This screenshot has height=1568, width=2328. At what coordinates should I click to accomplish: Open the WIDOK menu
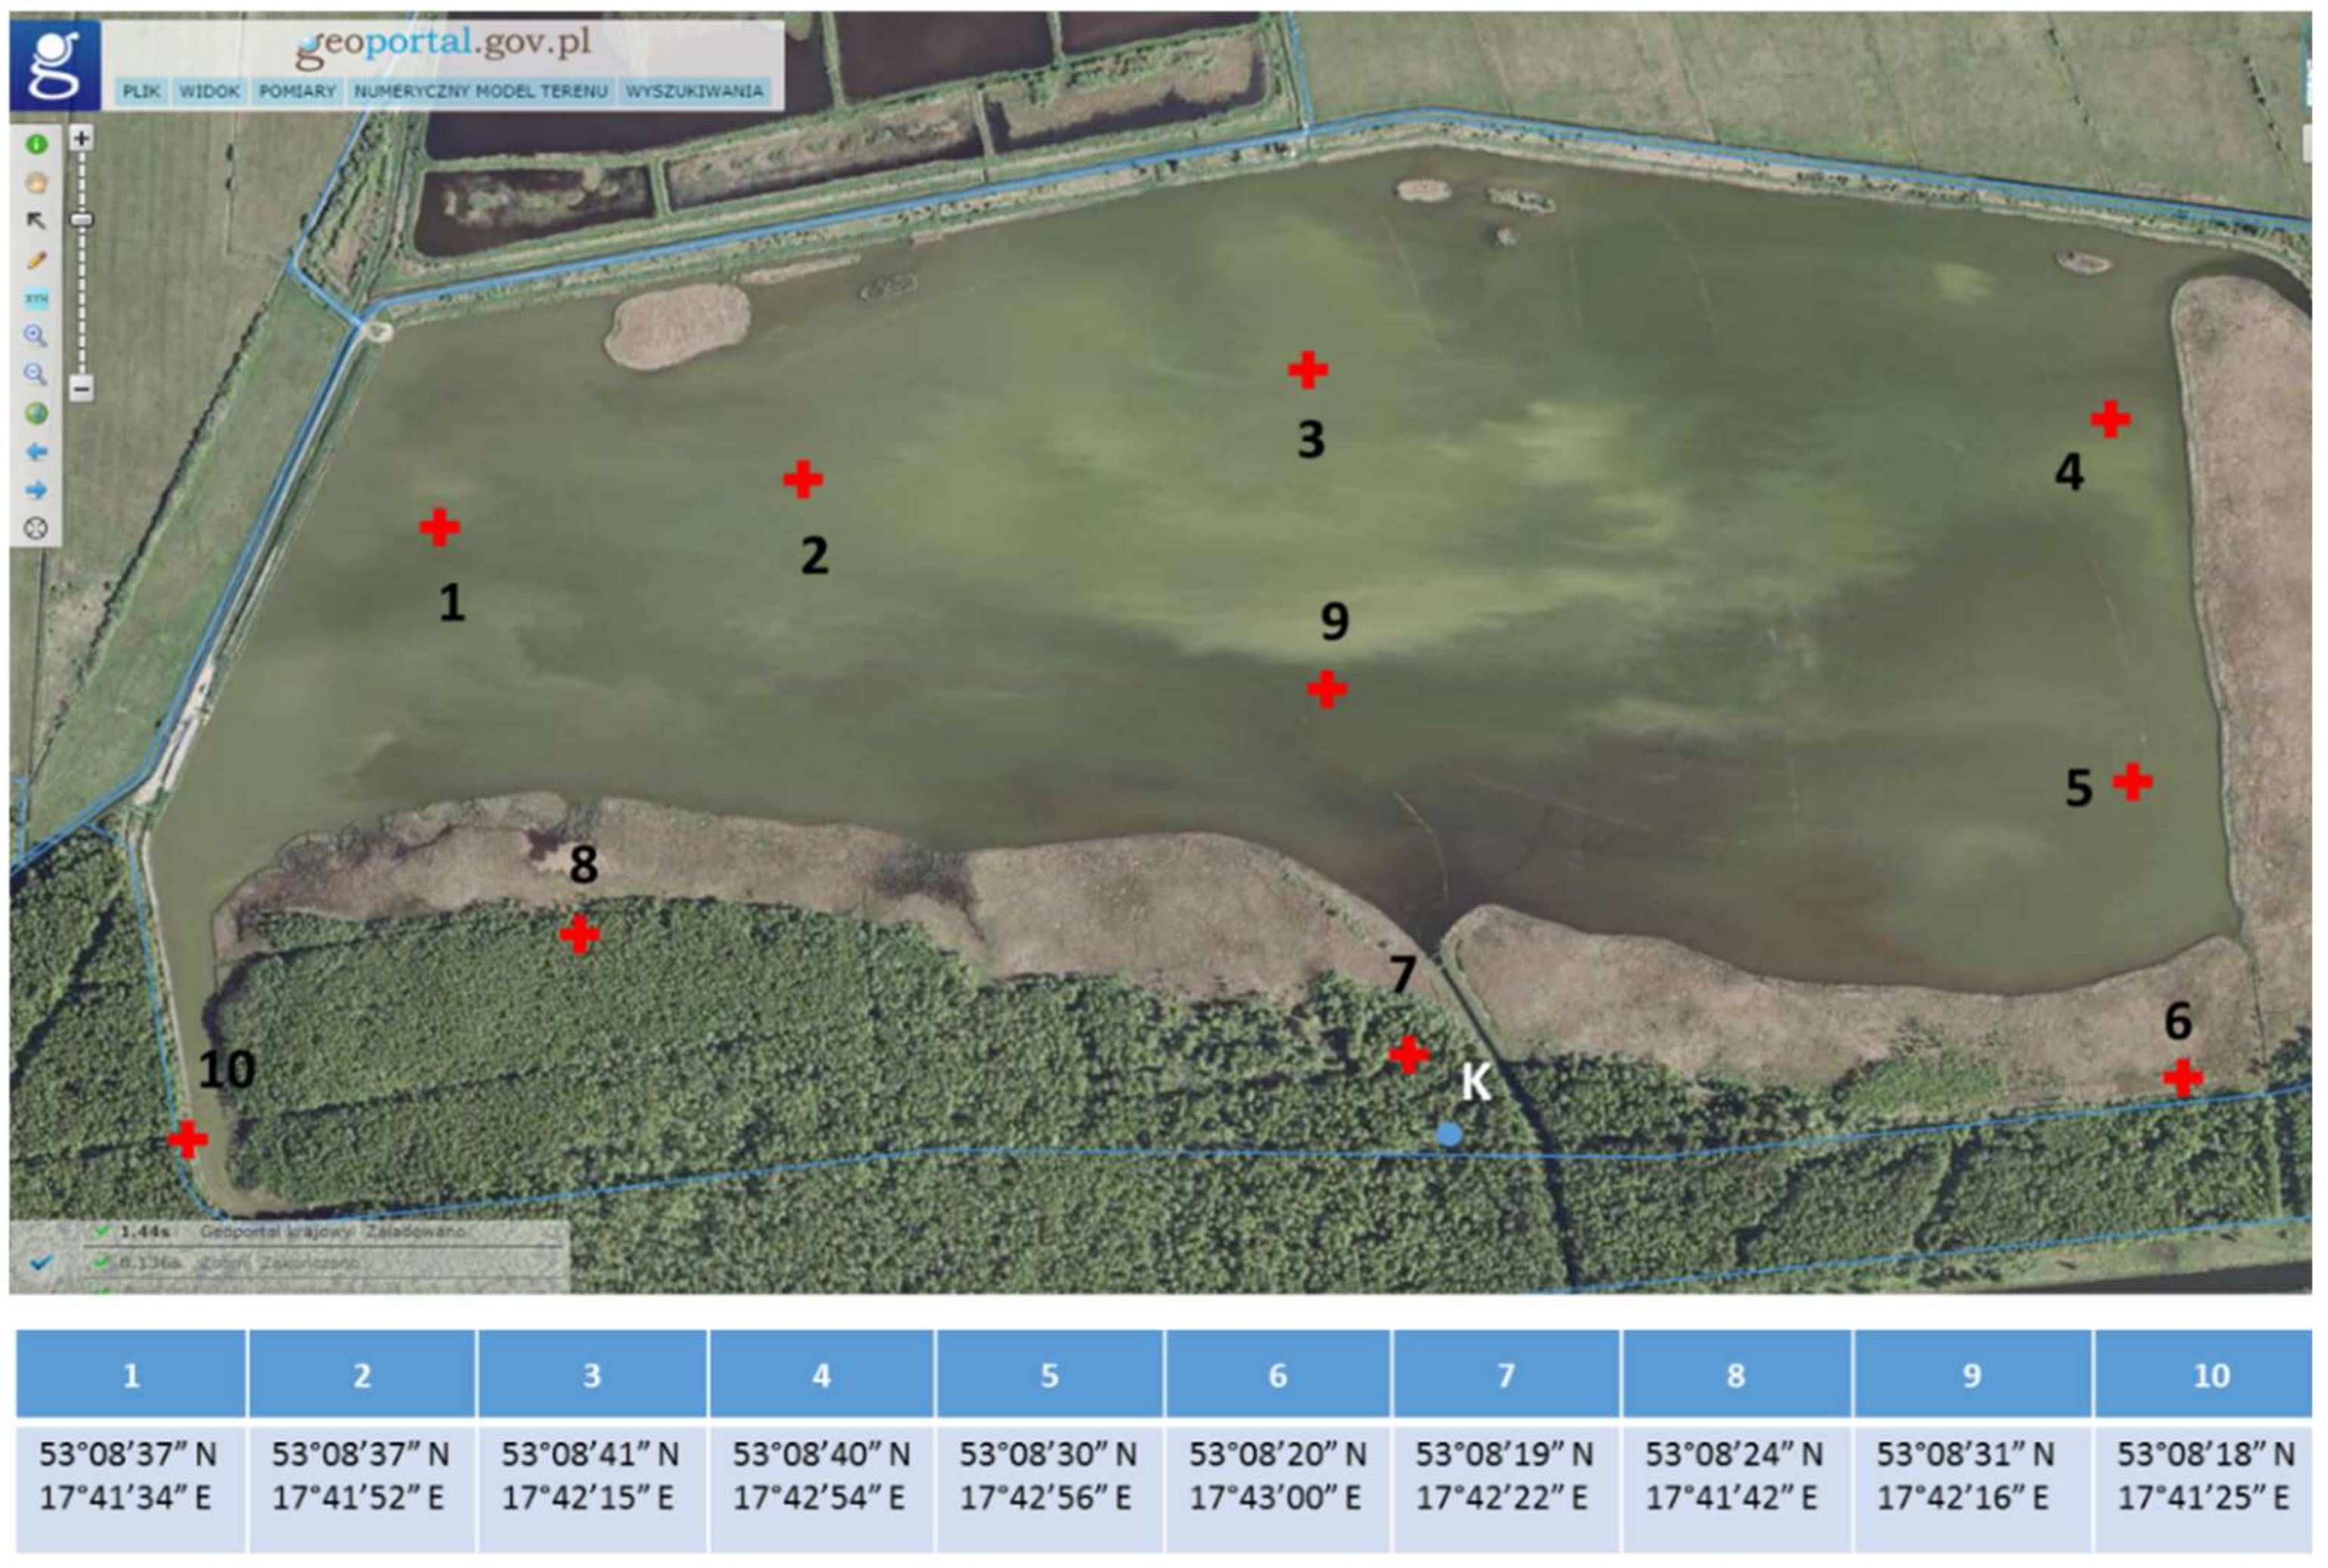pos(209,91)
